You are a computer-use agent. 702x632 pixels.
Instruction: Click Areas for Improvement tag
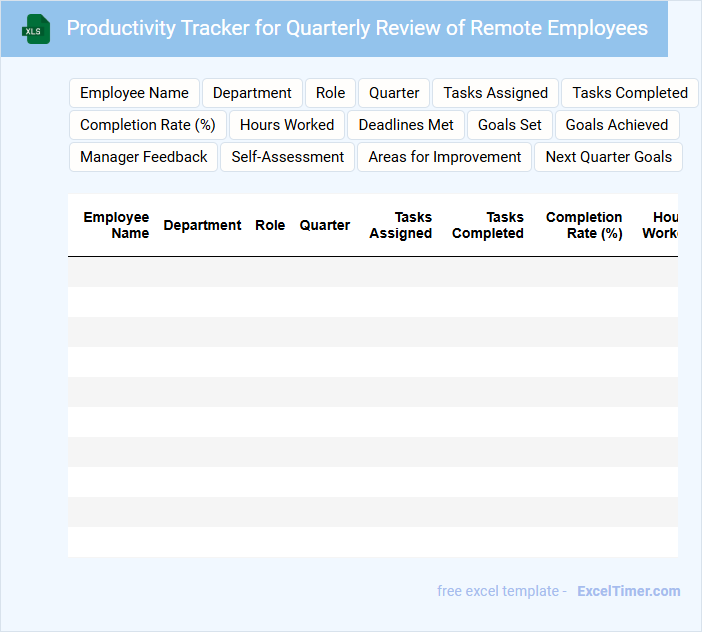[x=444, y=157]
